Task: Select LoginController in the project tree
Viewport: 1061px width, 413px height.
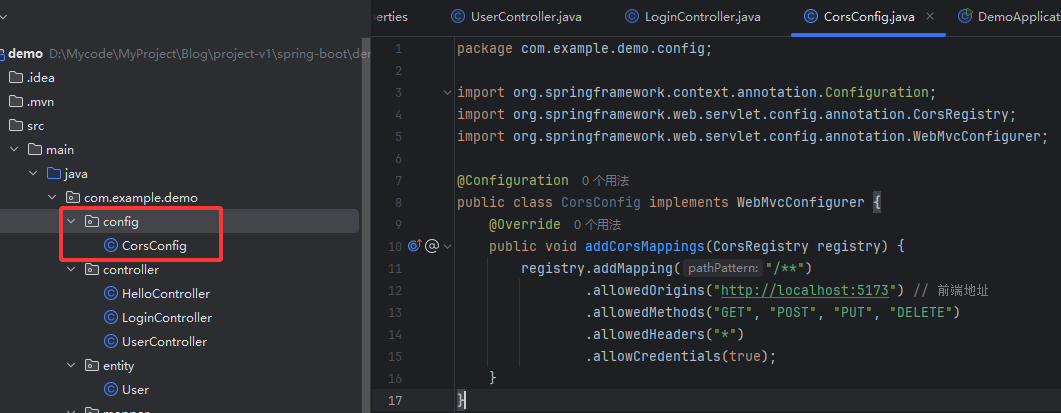Action: point(166,318)
